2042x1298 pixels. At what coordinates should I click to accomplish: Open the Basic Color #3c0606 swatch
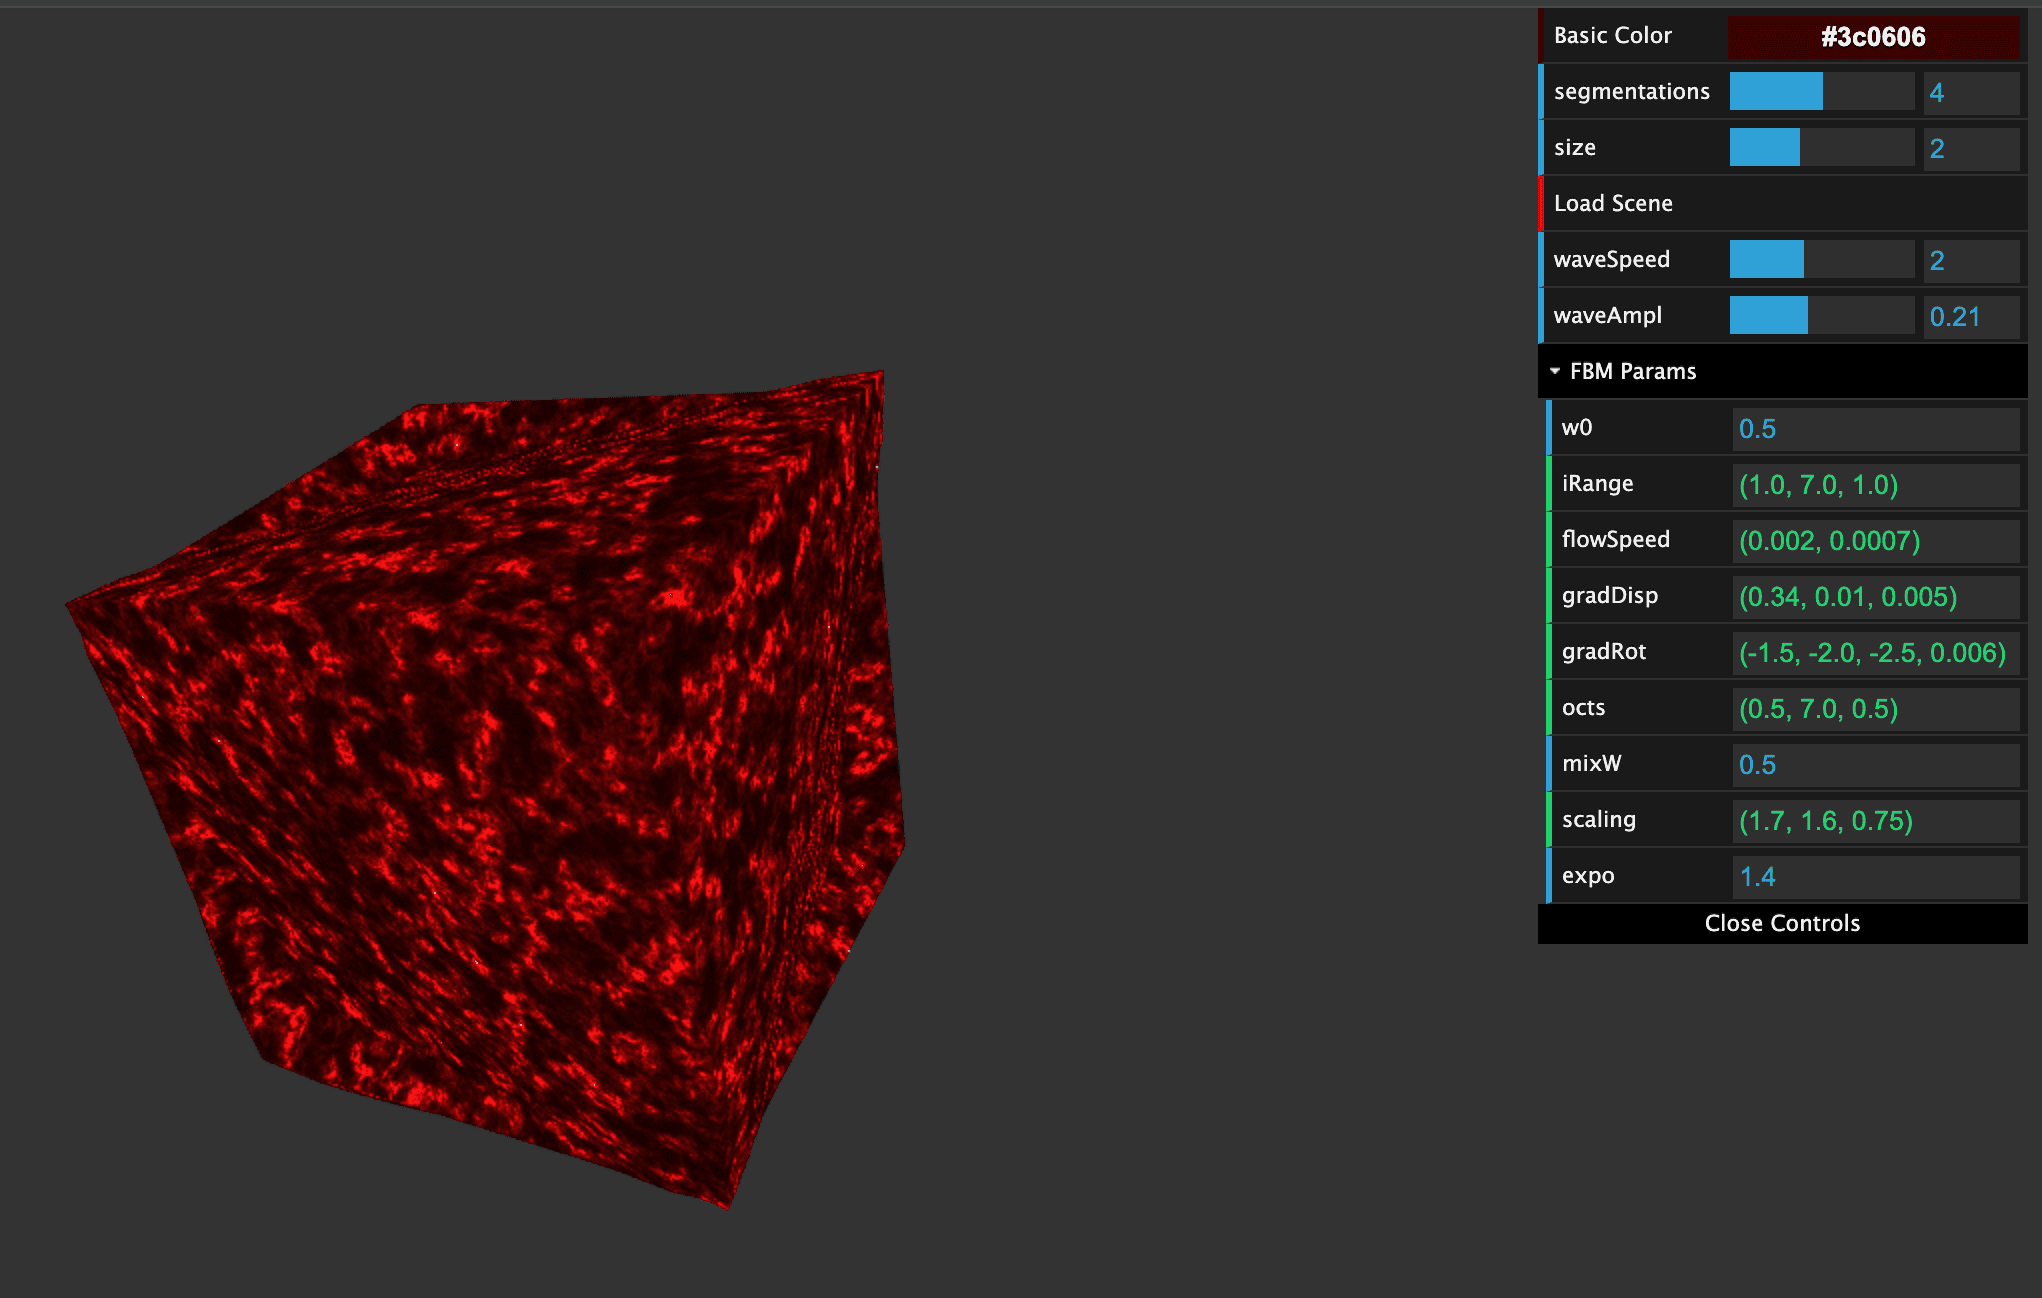(x=1873, y=37)
